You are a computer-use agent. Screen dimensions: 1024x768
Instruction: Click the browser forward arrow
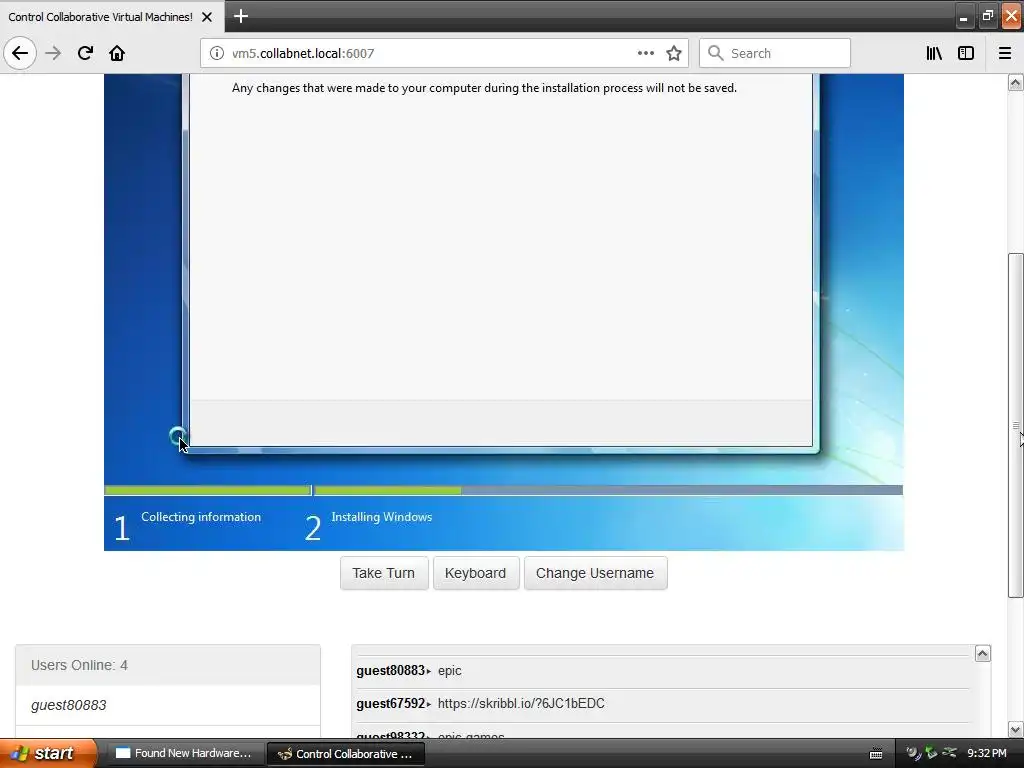pos(53,53)
